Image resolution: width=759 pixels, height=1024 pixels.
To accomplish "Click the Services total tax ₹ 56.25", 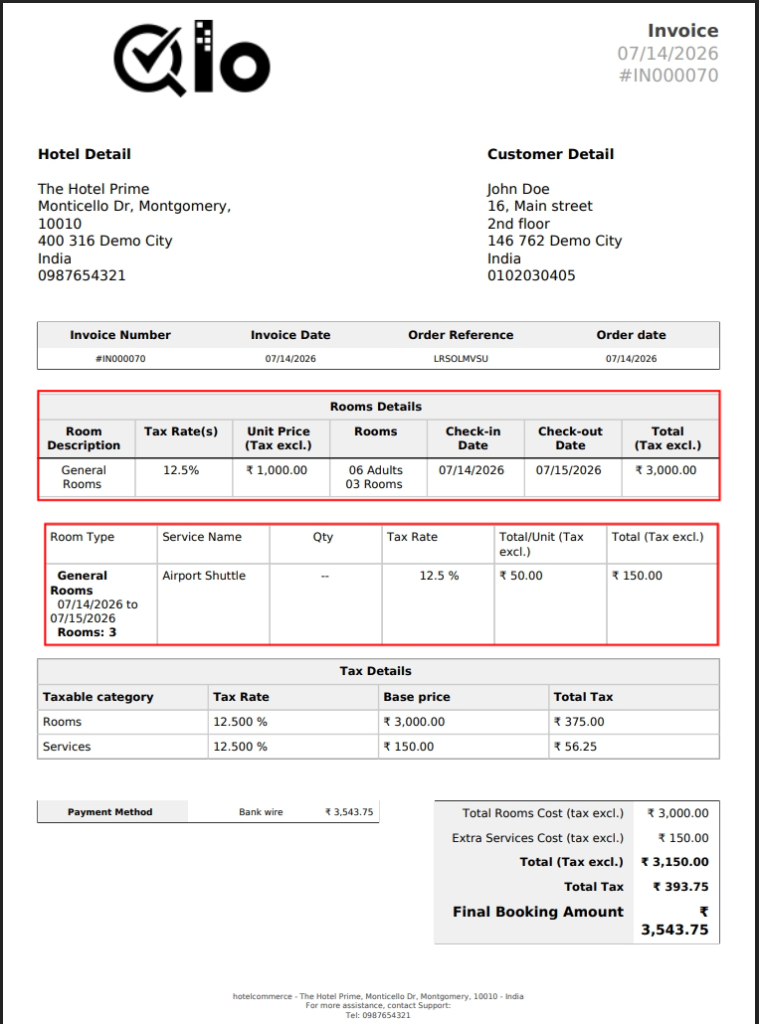I will click(x=575, y=746).
